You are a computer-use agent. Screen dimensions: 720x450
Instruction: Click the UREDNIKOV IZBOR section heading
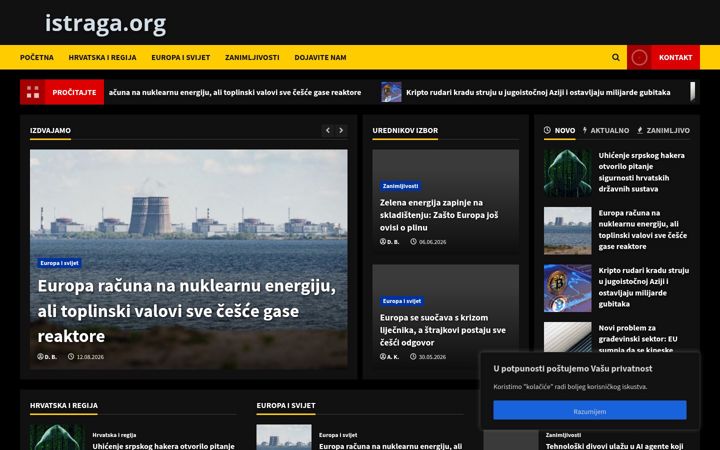(x=405, y=130)
